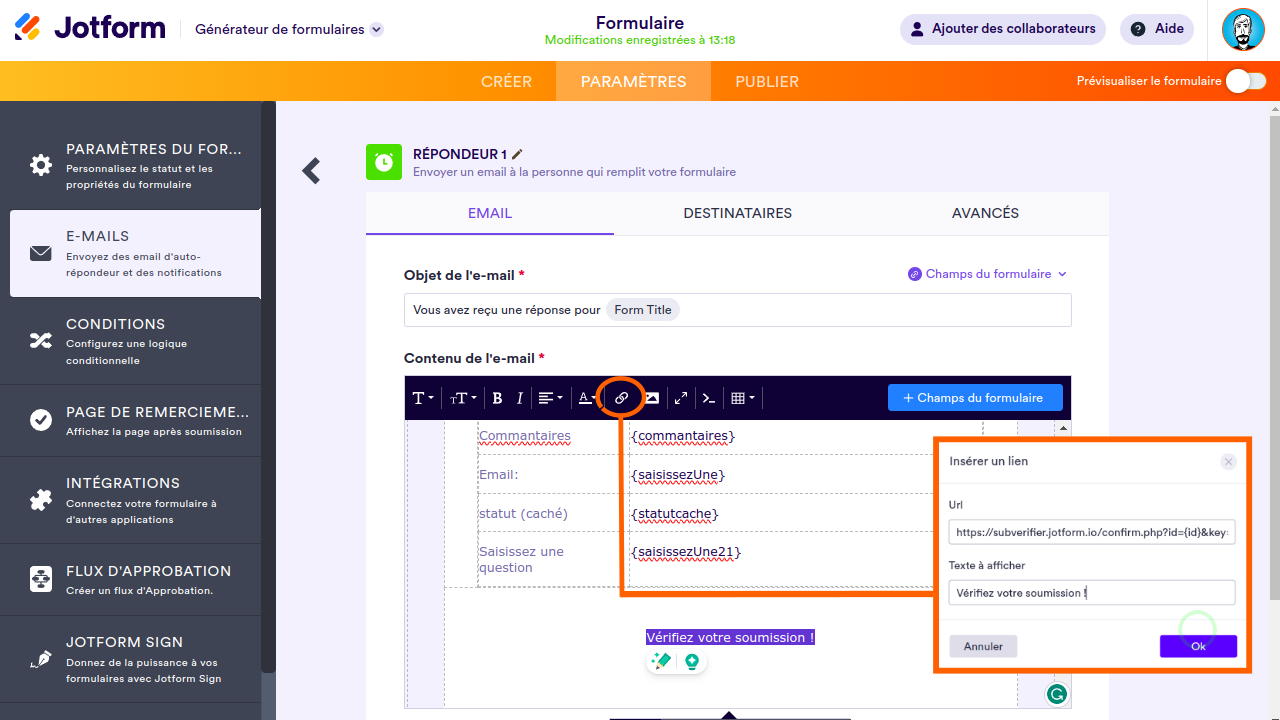
Task: Insert an image into the email body
Action: click(651, 397)
